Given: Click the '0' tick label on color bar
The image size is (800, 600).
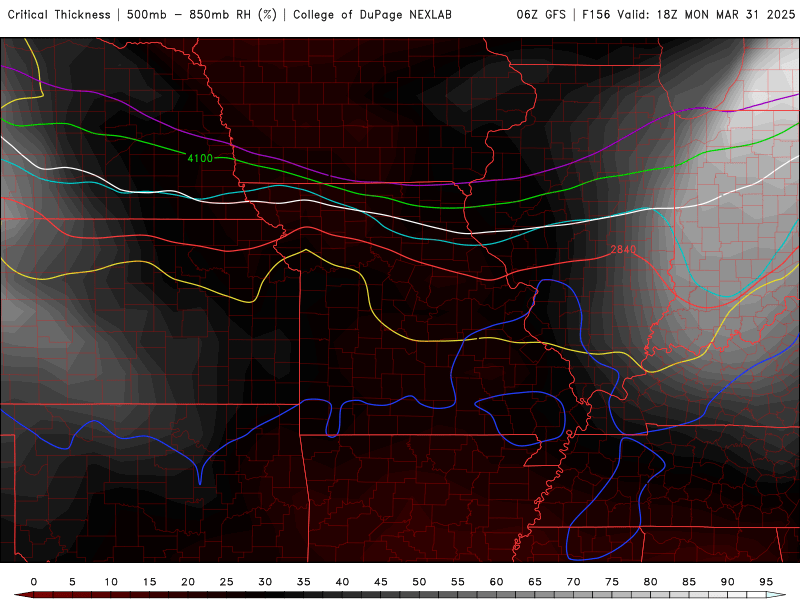Looking at the screenshot, I should coord(34,582).
